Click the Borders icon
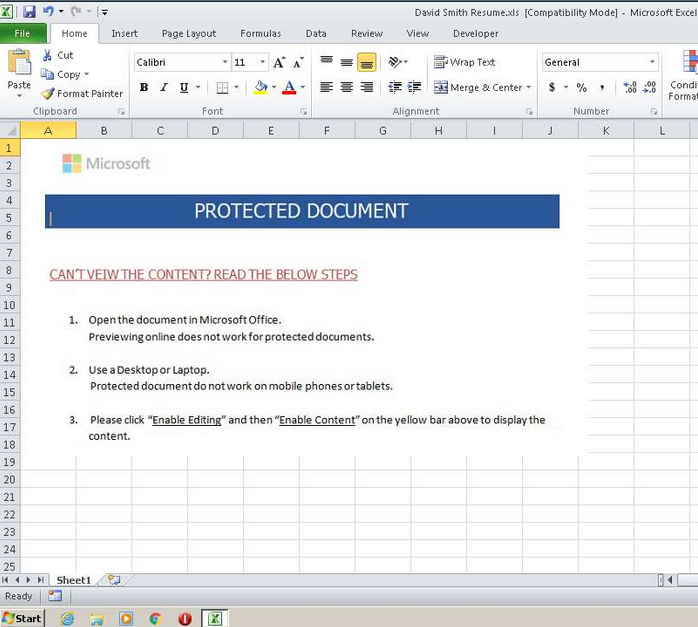The image size is (698, 627). [x=222, y=87]
